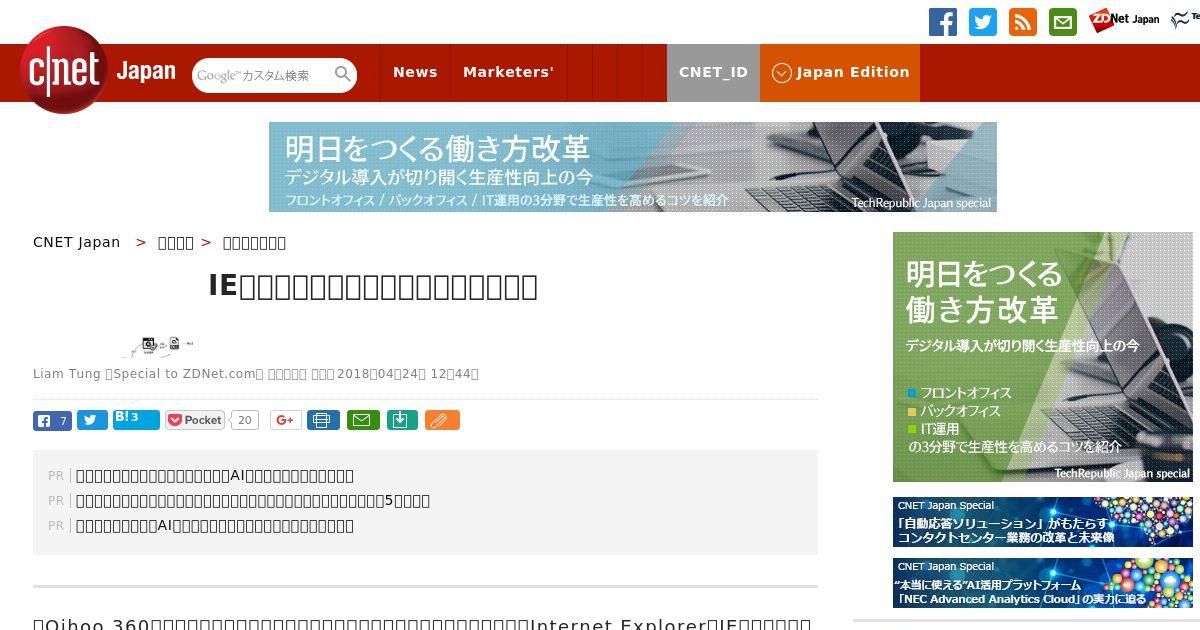Open the contact center solution sidebar banner

pos(1043,522)
